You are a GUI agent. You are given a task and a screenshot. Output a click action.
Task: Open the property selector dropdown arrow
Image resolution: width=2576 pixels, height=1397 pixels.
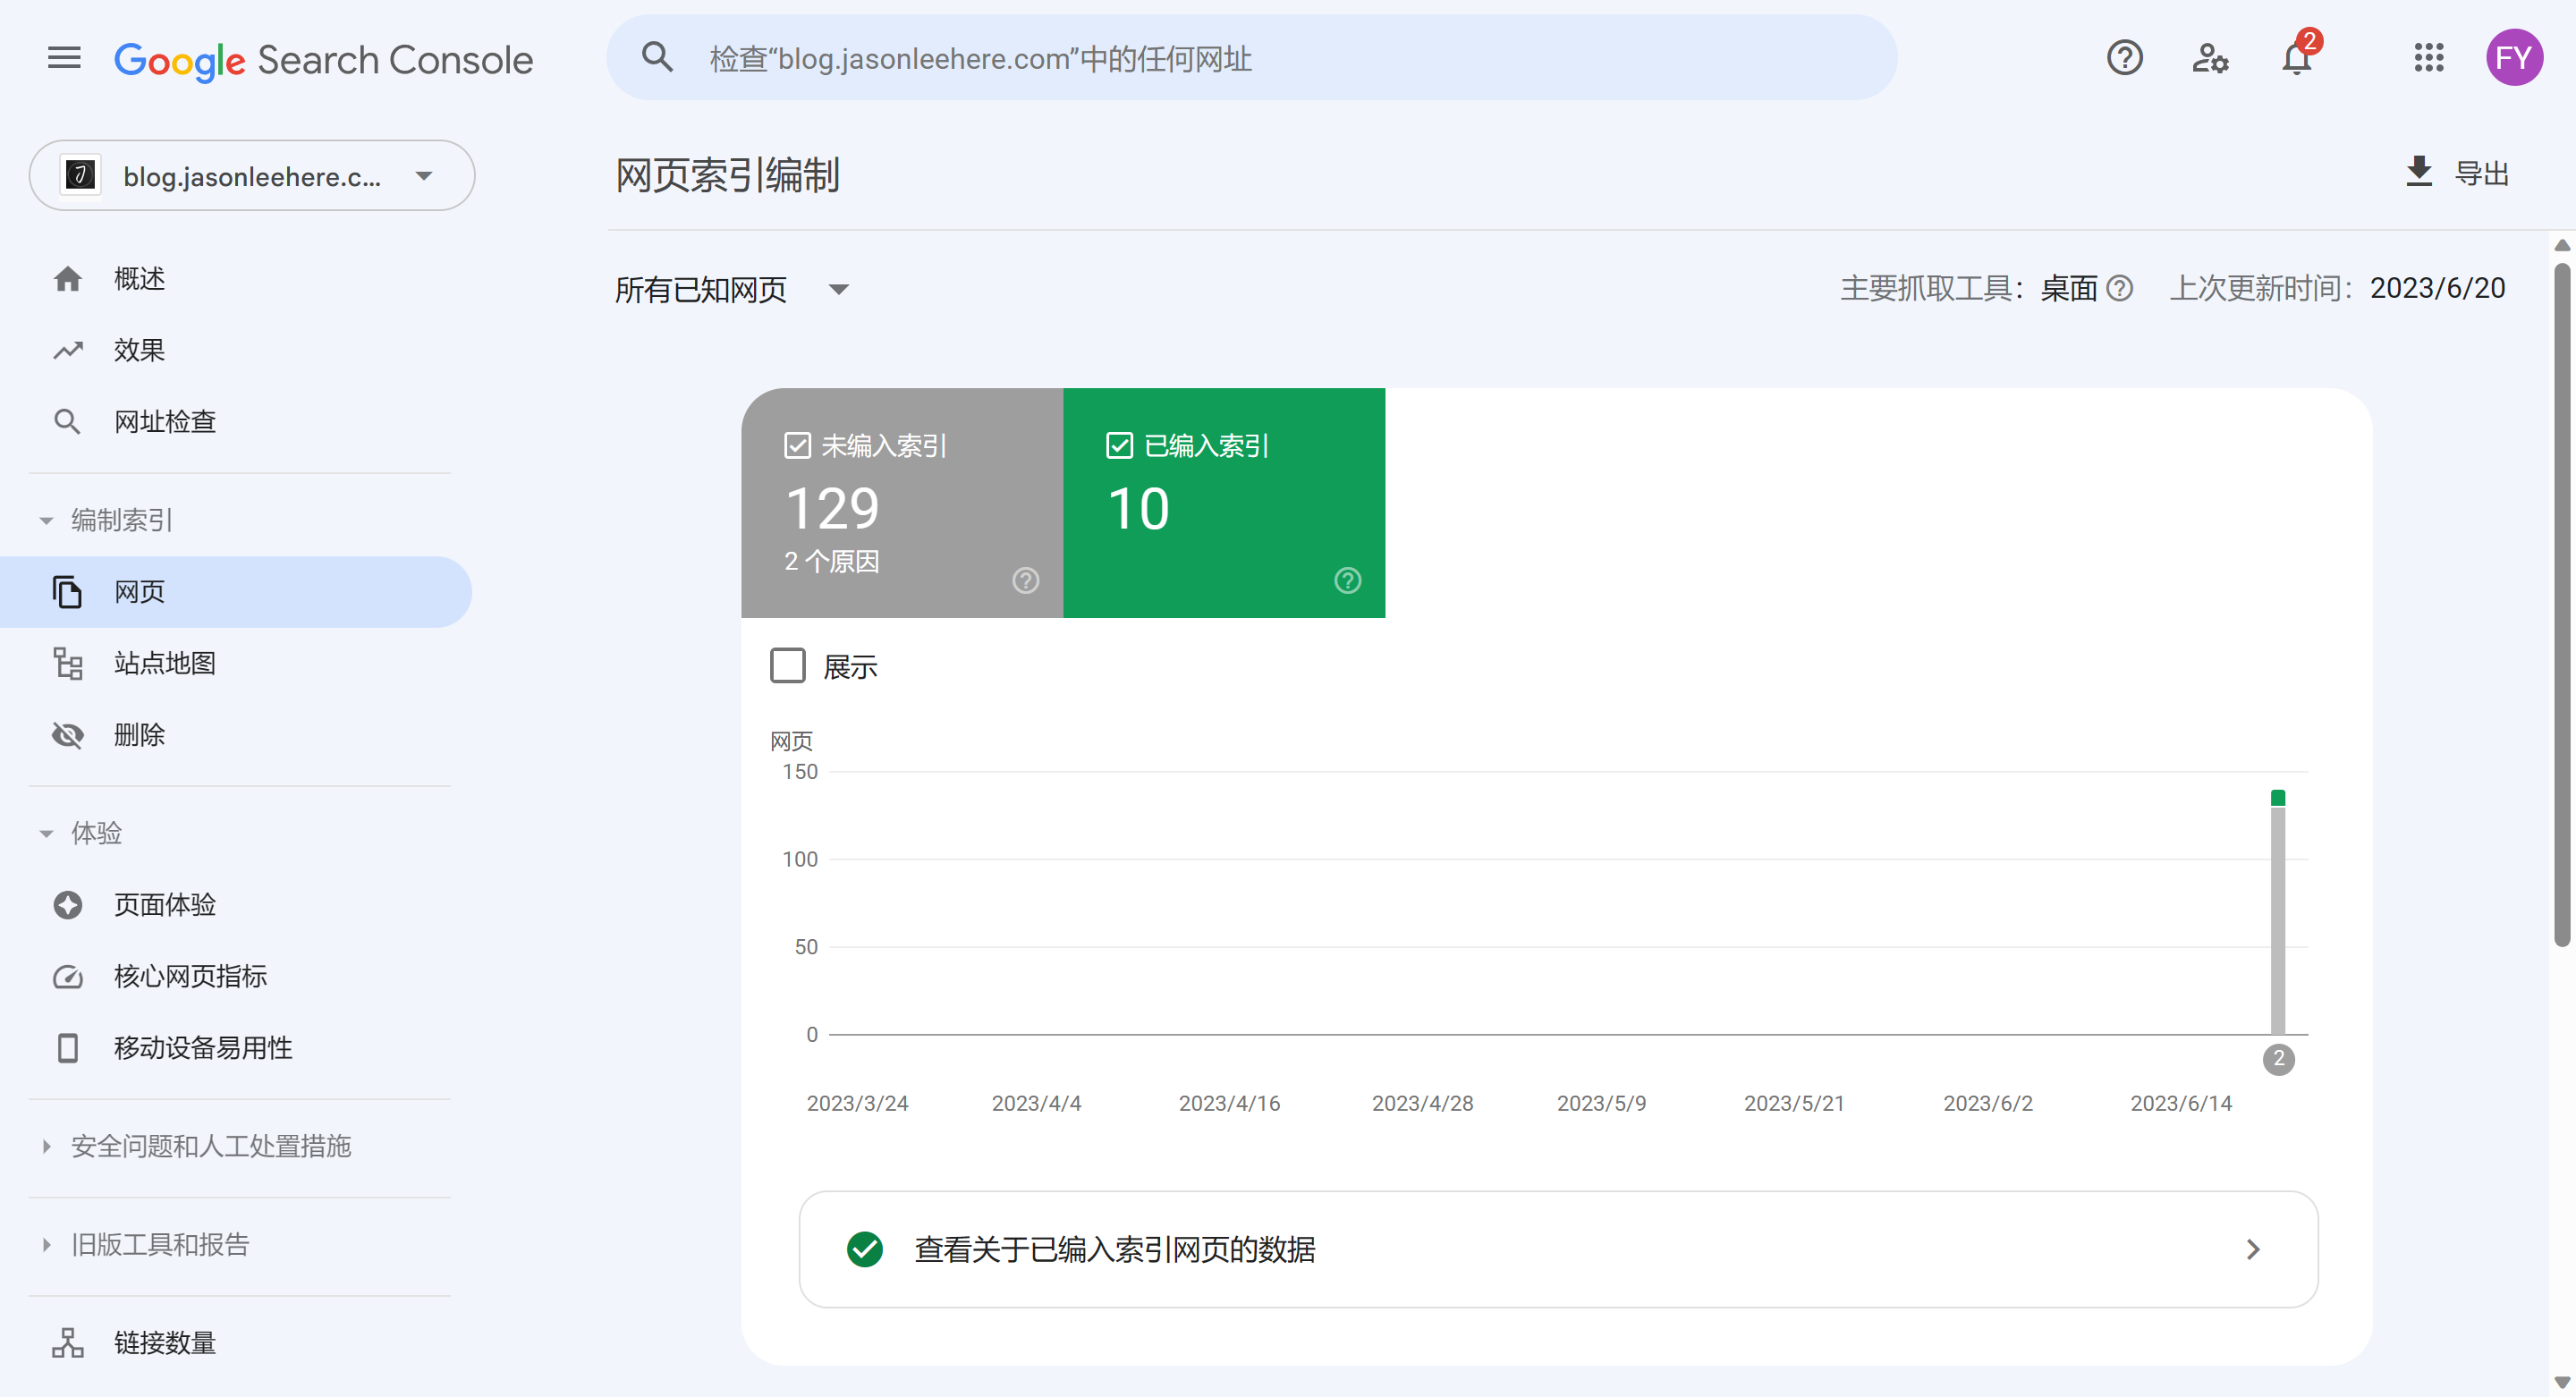point(424,176)
